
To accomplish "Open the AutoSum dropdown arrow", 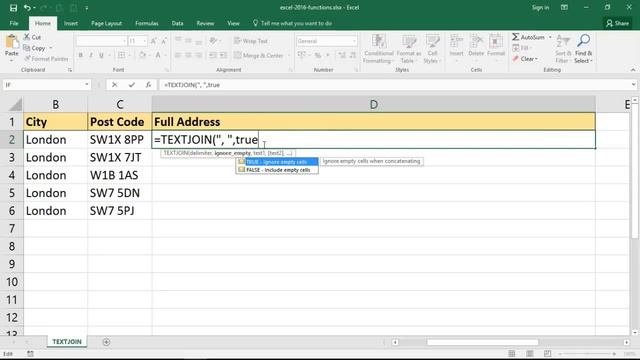I will click(550, 37).
